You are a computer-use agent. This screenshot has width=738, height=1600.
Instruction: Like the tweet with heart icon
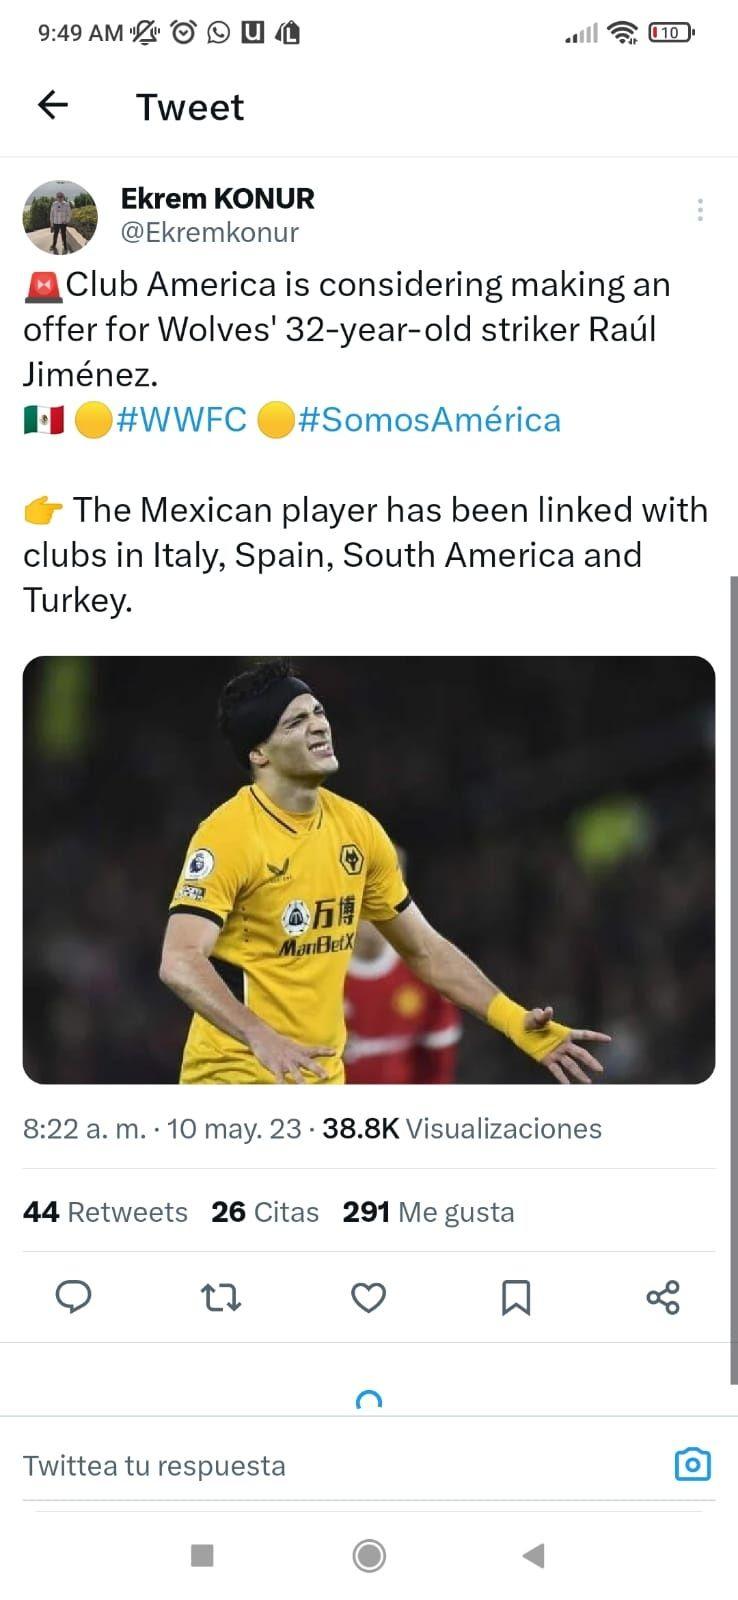[x=368, y=1297]
